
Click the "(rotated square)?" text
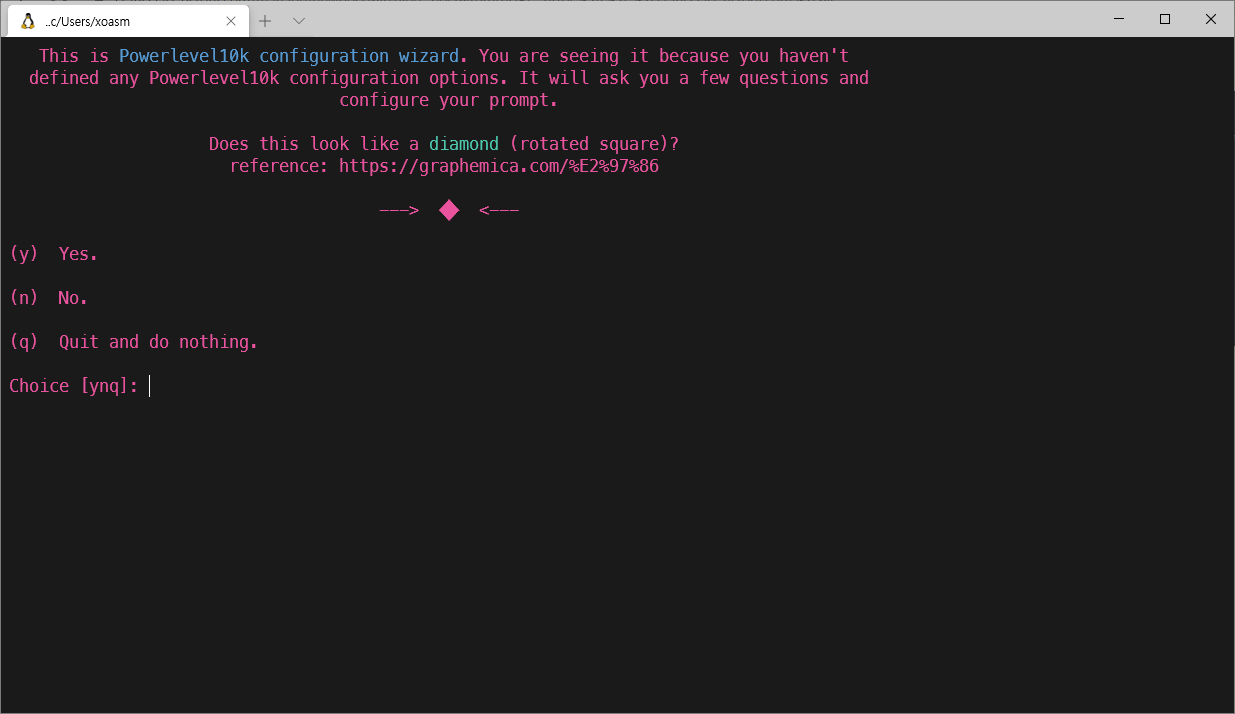coord(594,144)
